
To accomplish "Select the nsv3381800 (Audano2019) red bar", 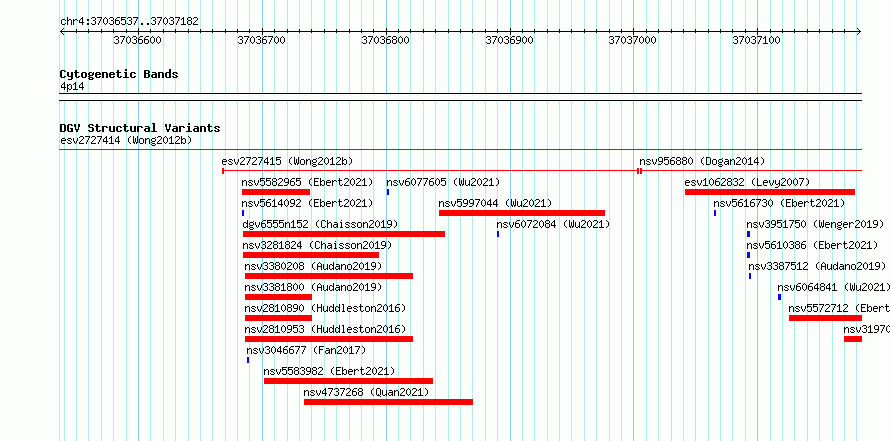I will coord(278,297).
